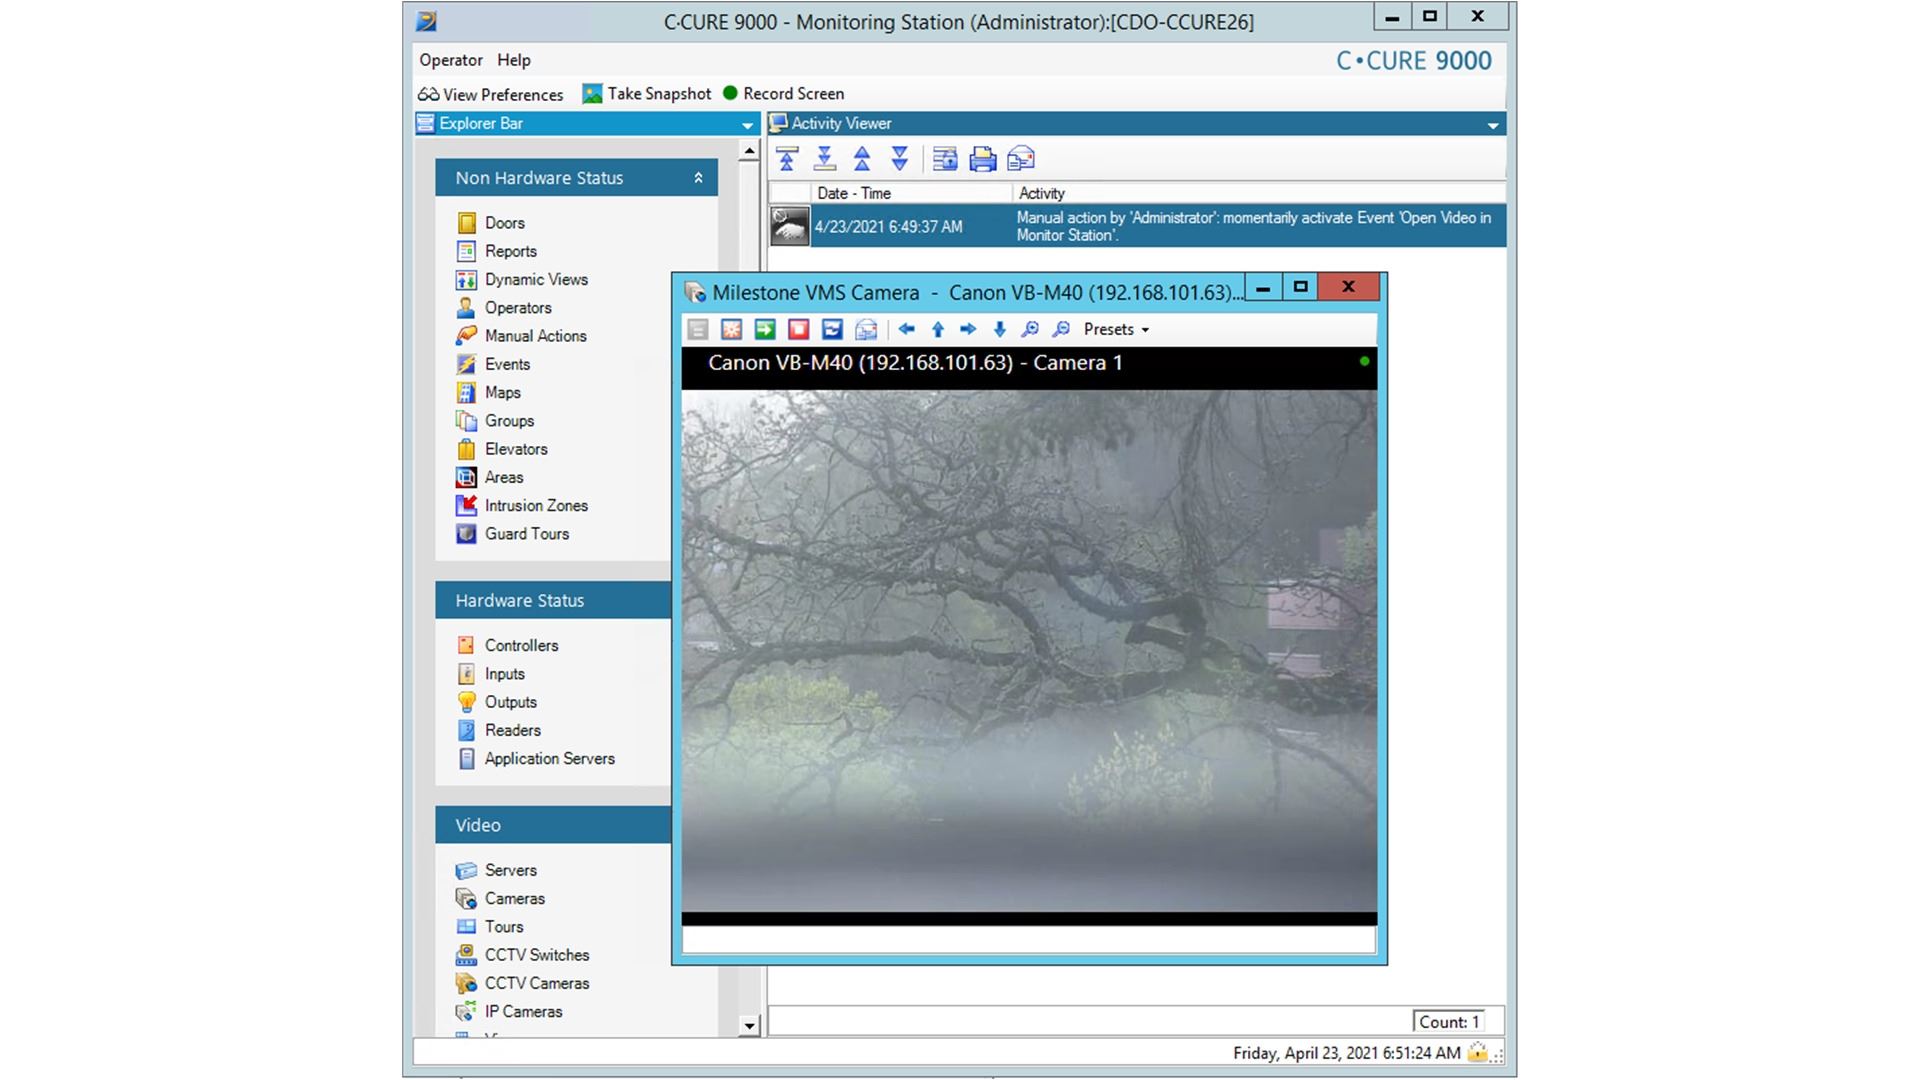The height and width of the screenshot is (1080, 1920).
Task: Select the 4/23/2021 6:49:37 AM activity row
Action: coord(1137,226)
